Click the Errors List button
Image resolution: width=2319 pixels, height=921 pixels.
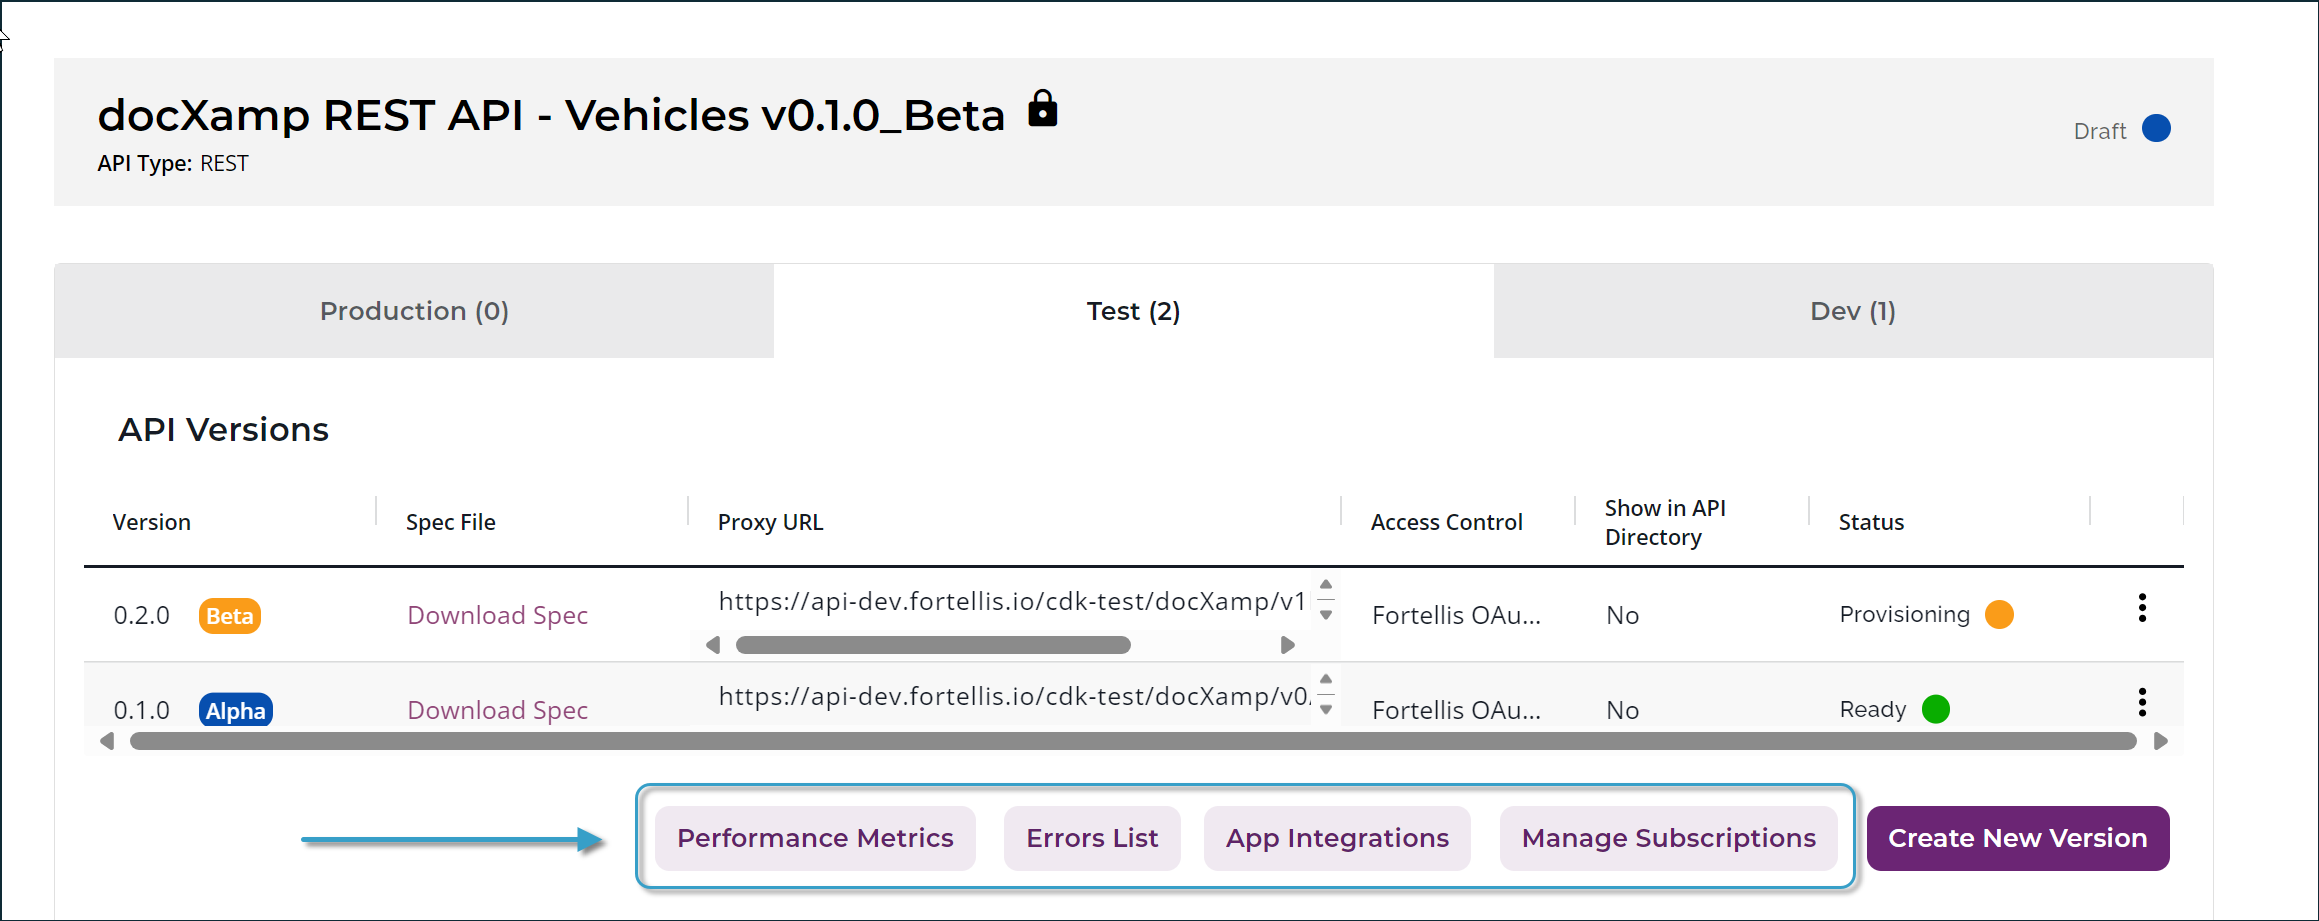coord(1091,838)
